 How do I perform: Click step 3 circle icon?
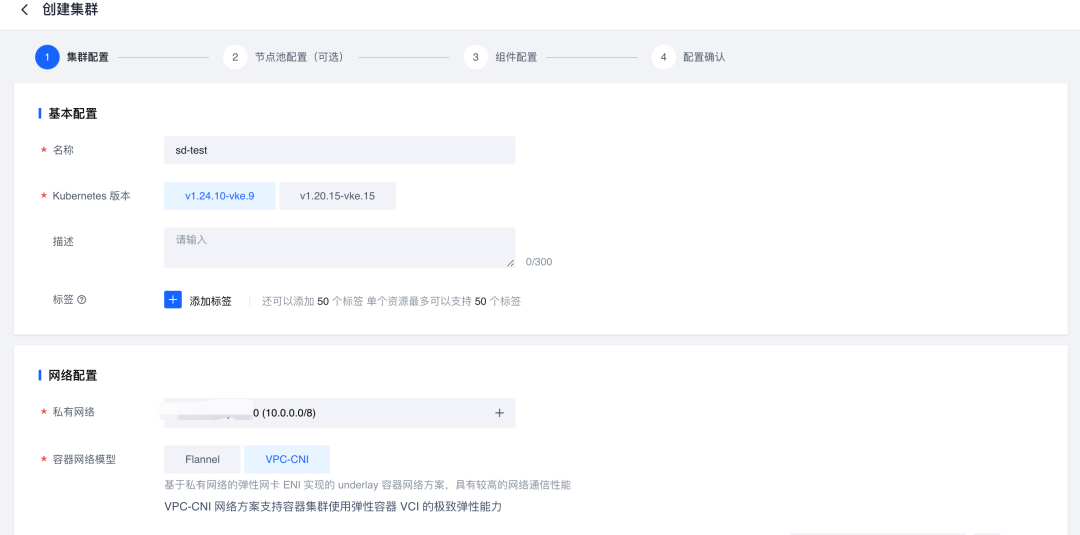pyautogui.click(x=476, y=57)
